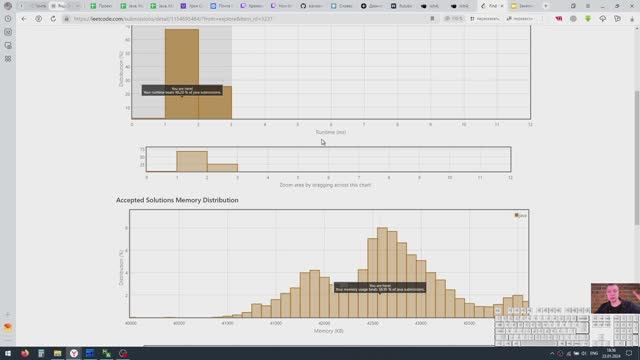The image size is (640, 360).
Task: Bookmark this page with the bookmark icon
Action: (432, 19)
